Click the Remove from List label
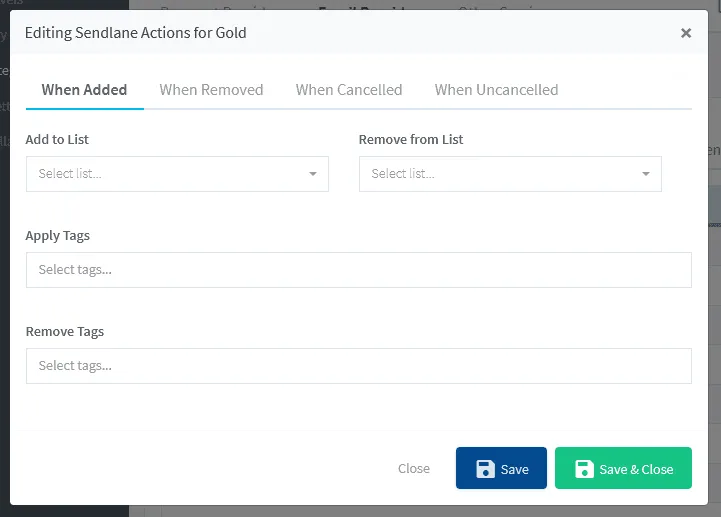This screenshot has width=721, height=517. [411, 140]
